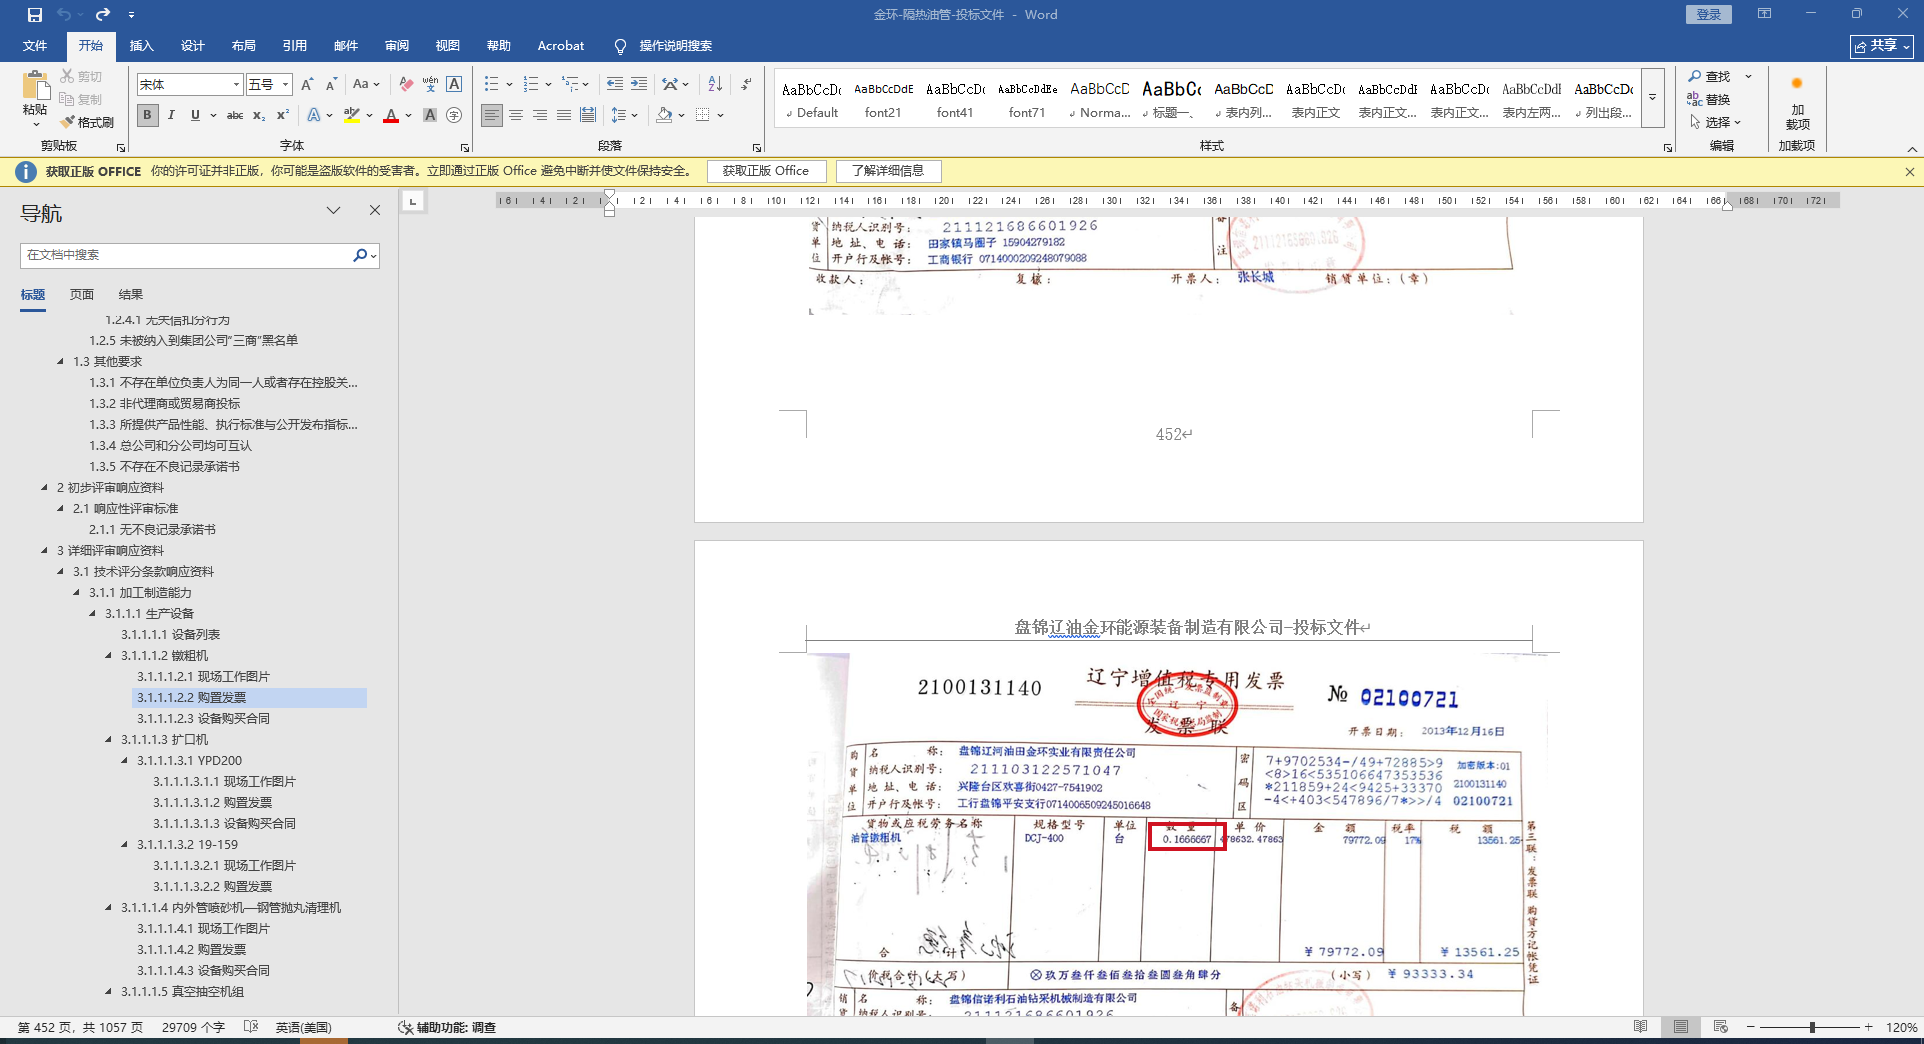Open the font size dropdown showing 五号
Image resolution: width=1924 pixels, height=1044 pixels.
click(x=286, y=85)
